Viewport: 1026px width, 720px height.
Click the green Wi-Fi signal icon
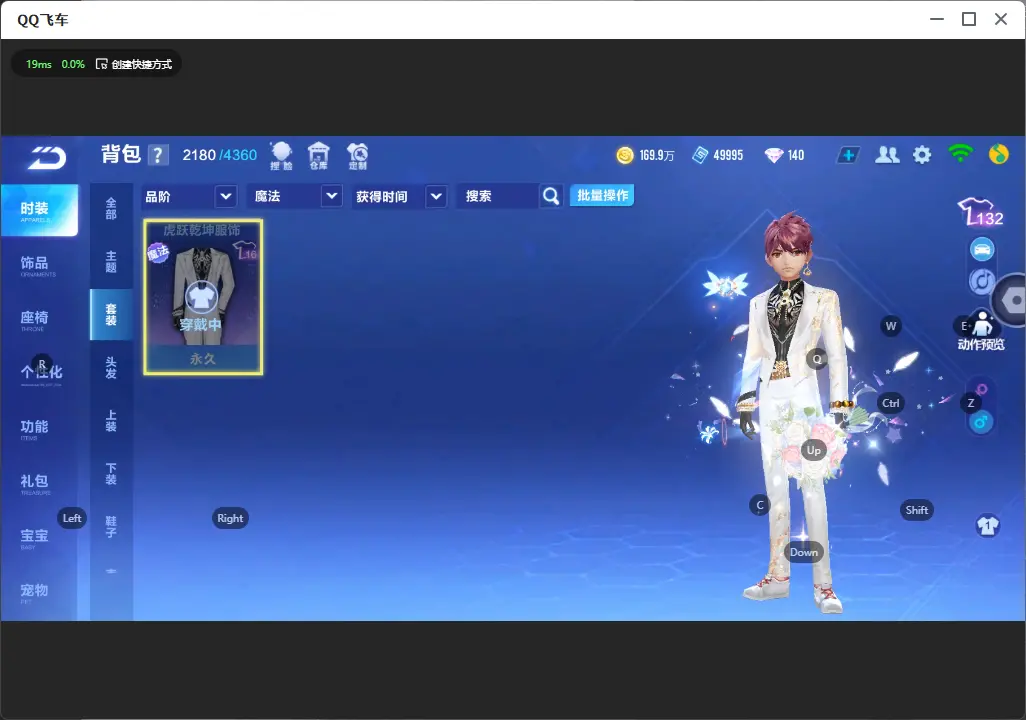tap(960, 154)
